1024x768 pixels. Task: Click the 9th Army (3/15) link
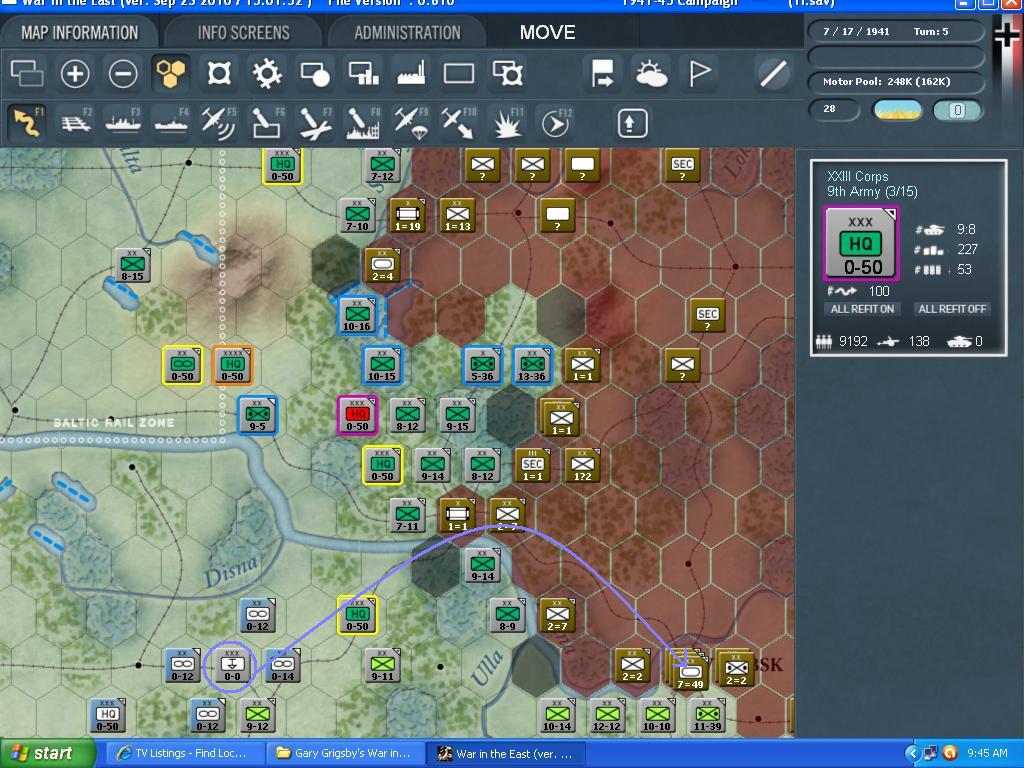coord(872,191)
